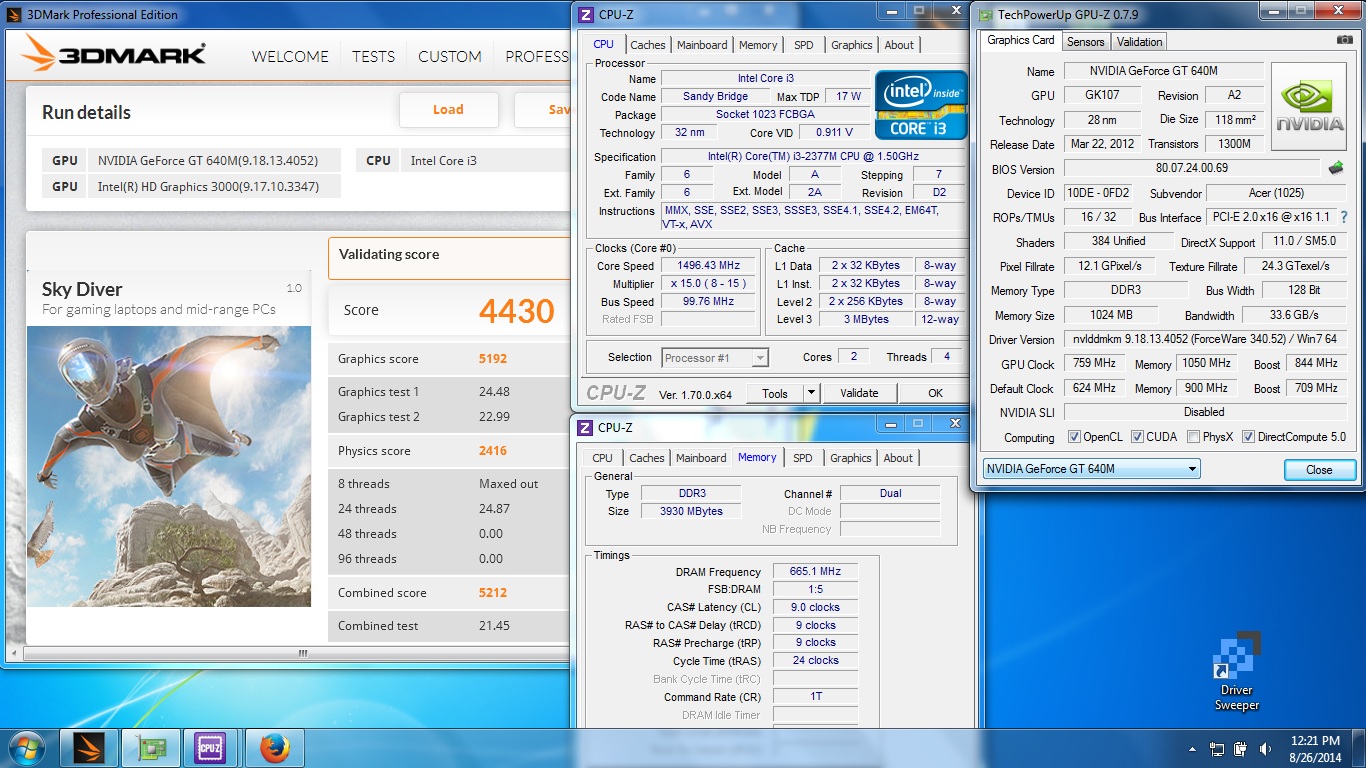The height and width of the screenshot is (768, 1366).
Task: Open the Driver Sweeper desktop shortcut
Action: 1237,671
